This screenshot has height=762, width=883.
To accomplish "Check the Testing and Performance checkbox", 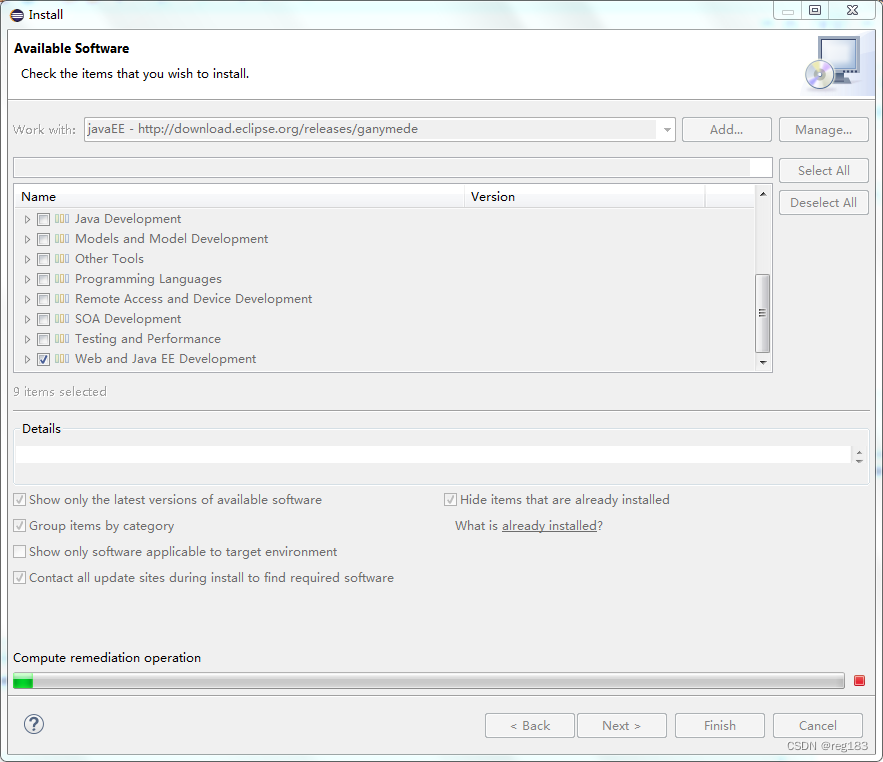I will pyautogui.click(x=43, y=339).
